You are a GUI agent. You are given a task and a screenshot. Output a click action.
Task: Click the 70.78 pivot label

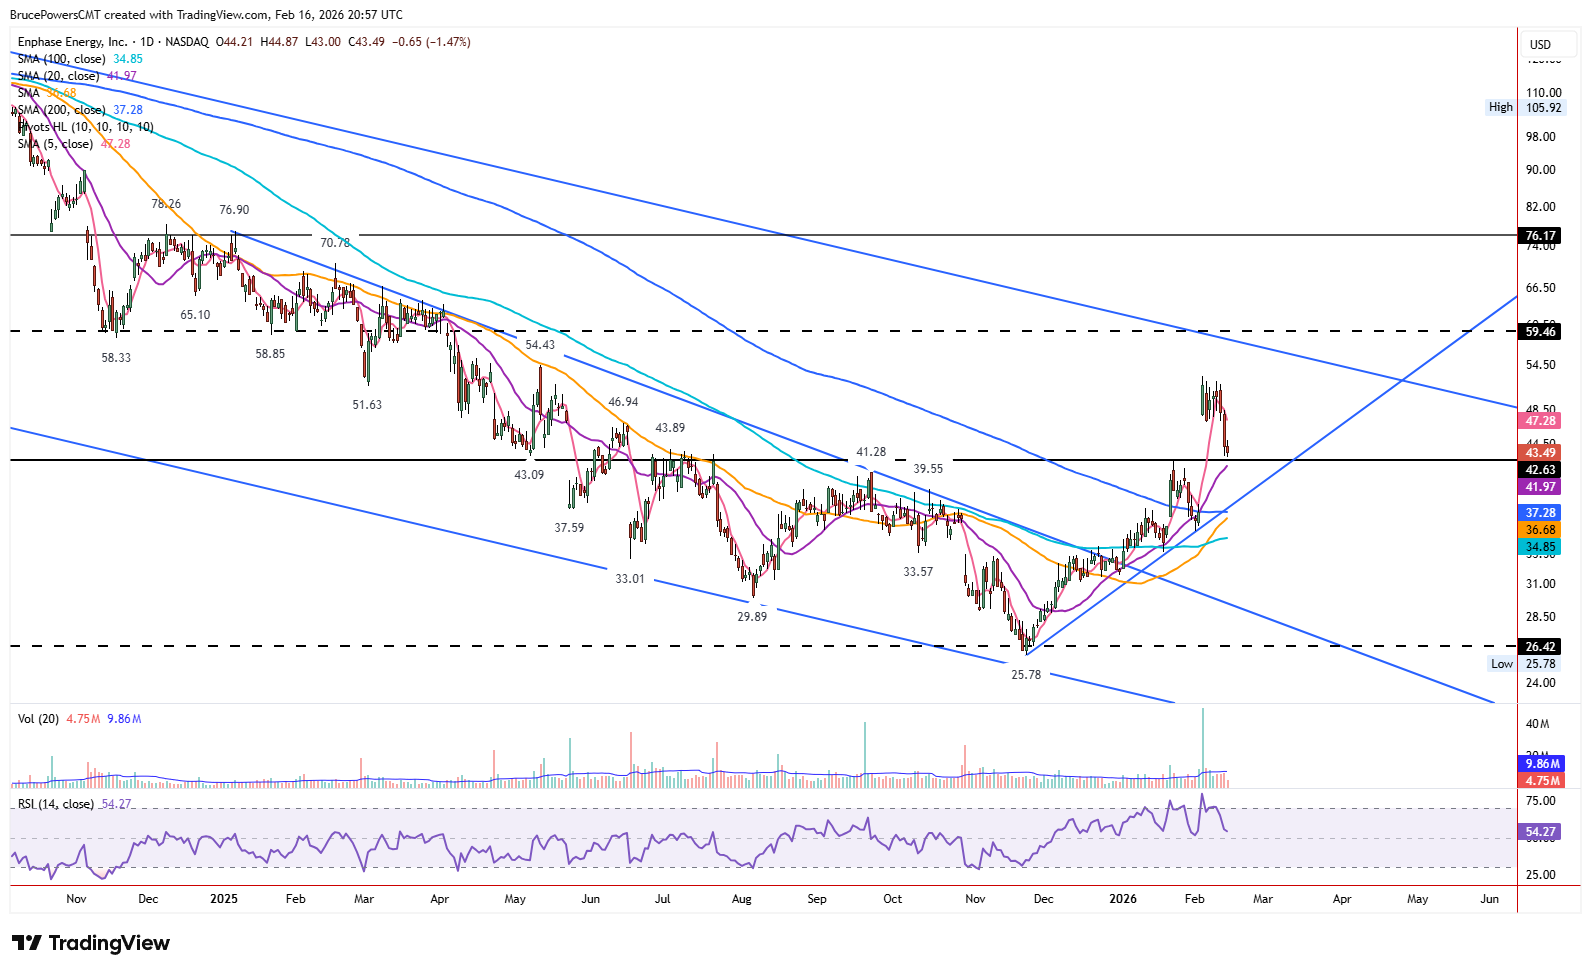pos(335,243)
